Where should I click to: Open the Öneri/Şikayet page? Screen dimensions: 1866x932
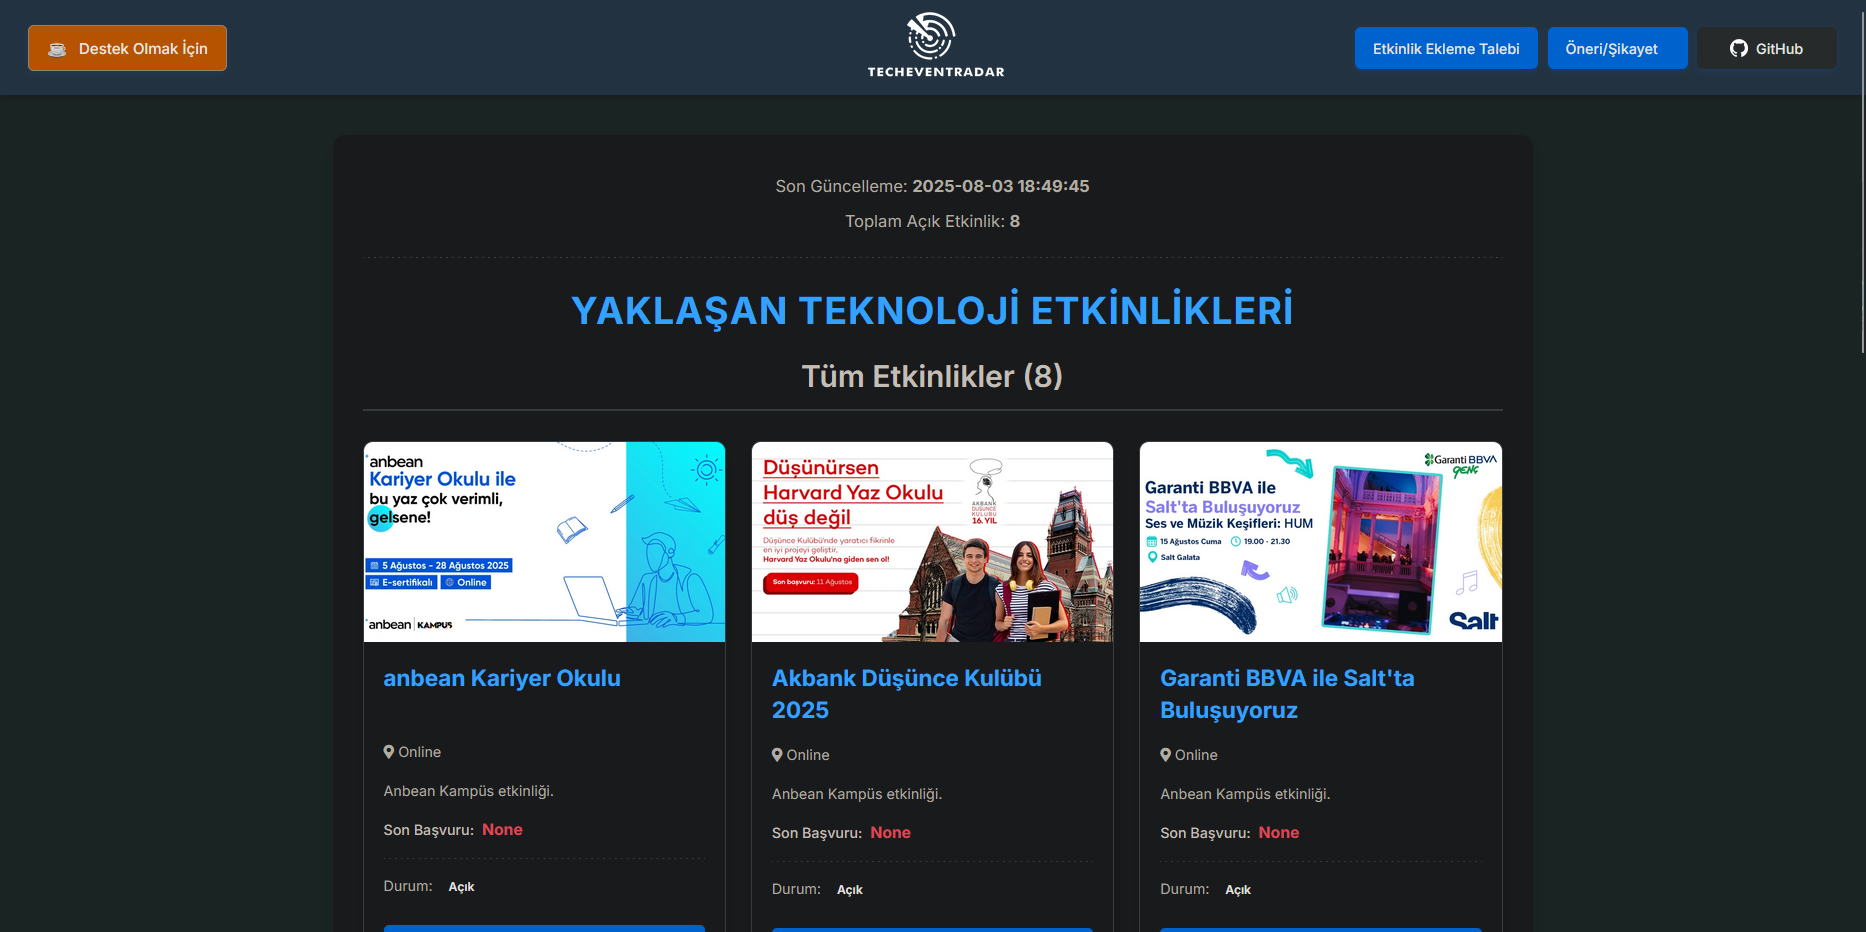point(1617,48)
